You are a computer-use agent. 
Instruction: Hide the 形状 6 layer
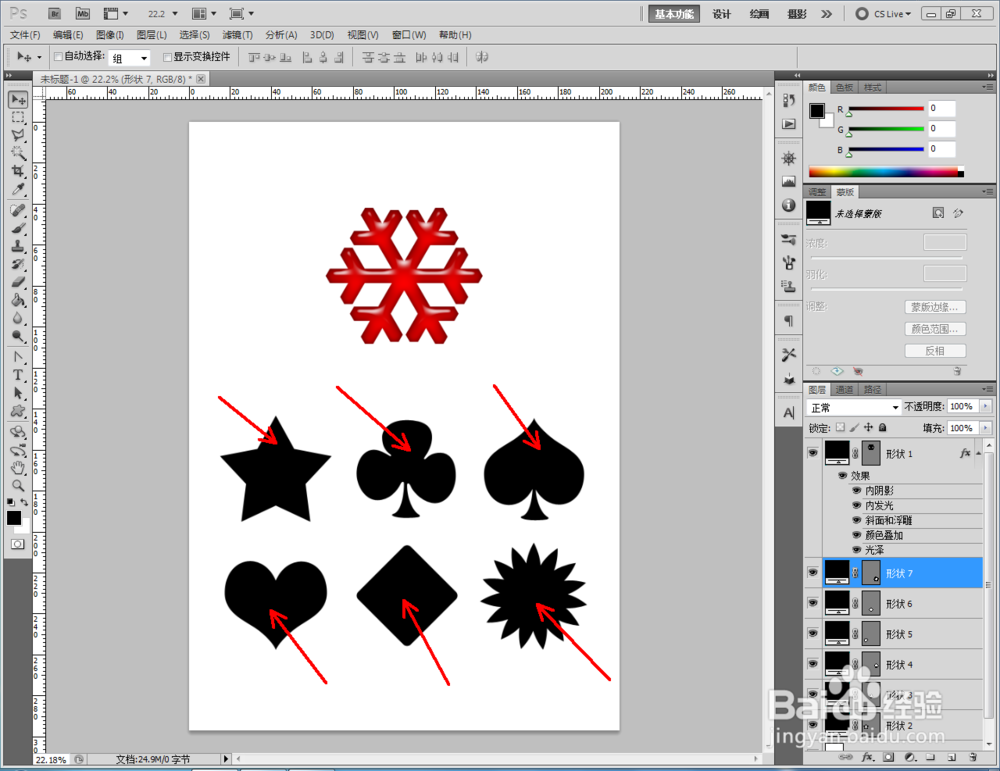click(x=812, y=603)
